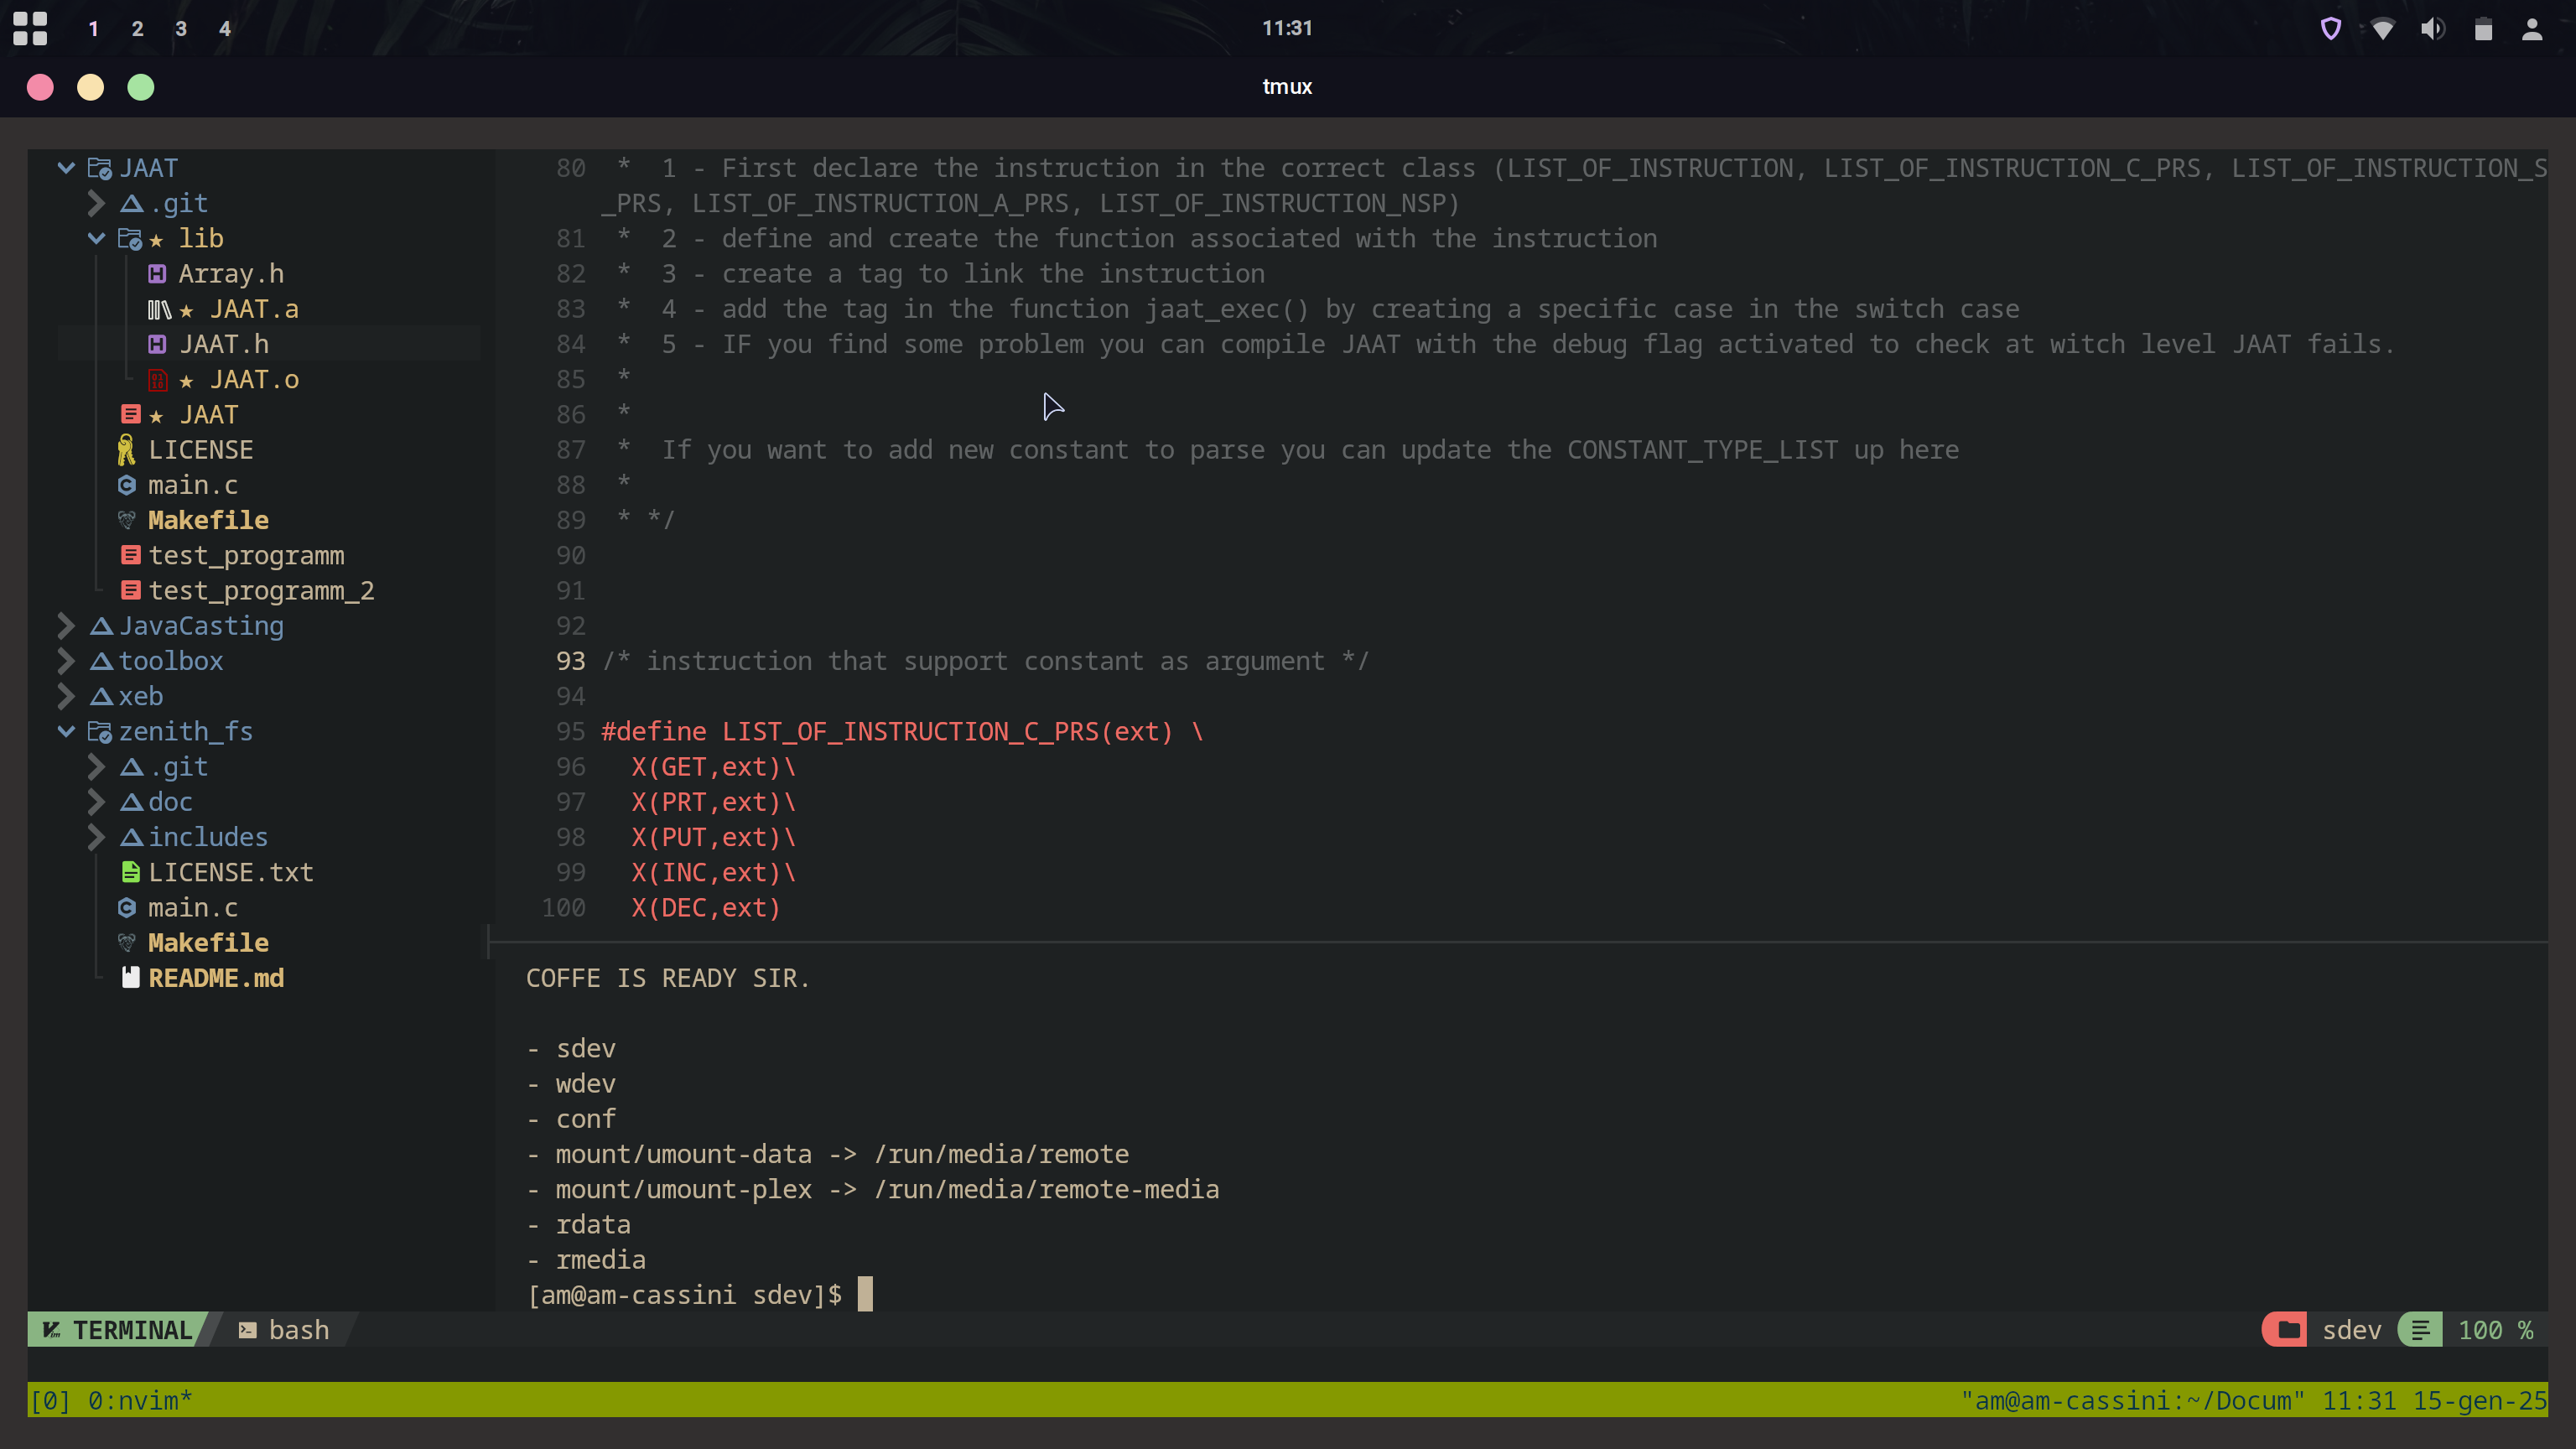Open the user account tray icon

[x=2532, y=29]
